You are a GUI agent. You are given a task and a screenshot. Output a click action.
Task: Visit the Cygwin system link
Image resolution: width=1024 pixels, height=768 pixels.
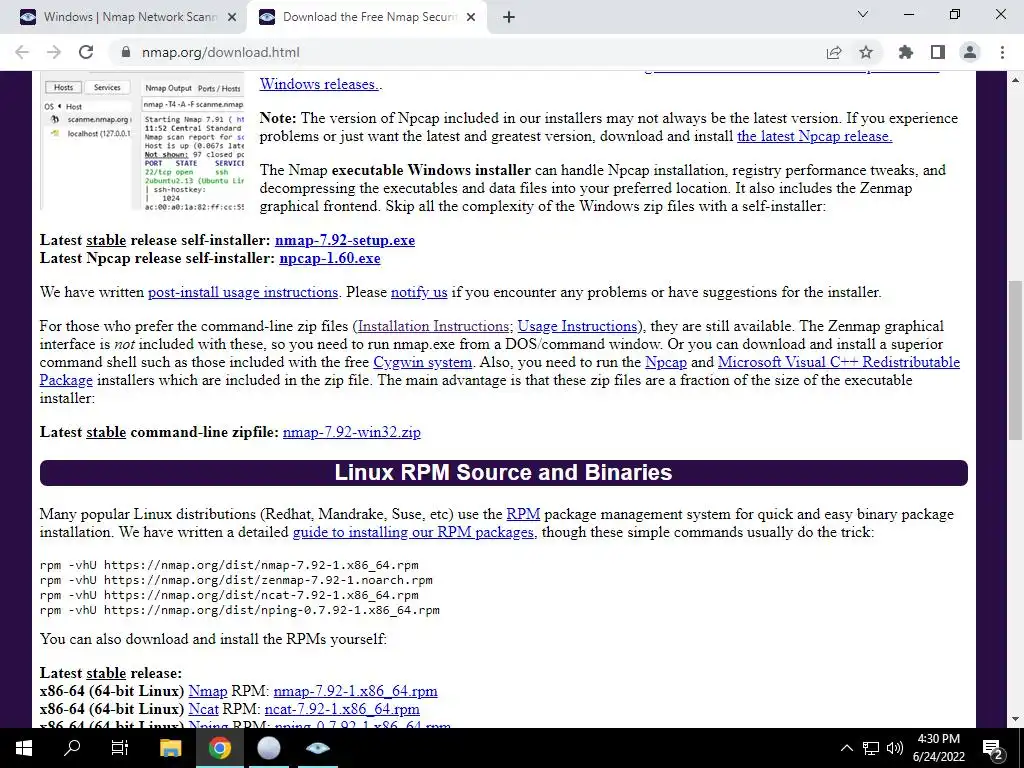pyautogui.click(x=423, y=362)
